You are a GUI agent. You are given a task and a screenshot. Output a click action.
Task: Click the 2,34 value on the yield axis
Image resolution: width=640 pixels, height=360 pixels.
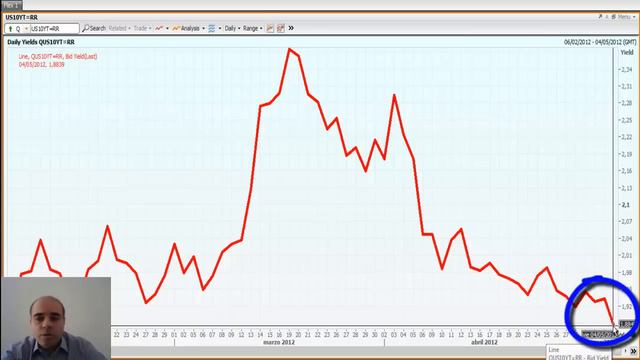click(626, 69)
